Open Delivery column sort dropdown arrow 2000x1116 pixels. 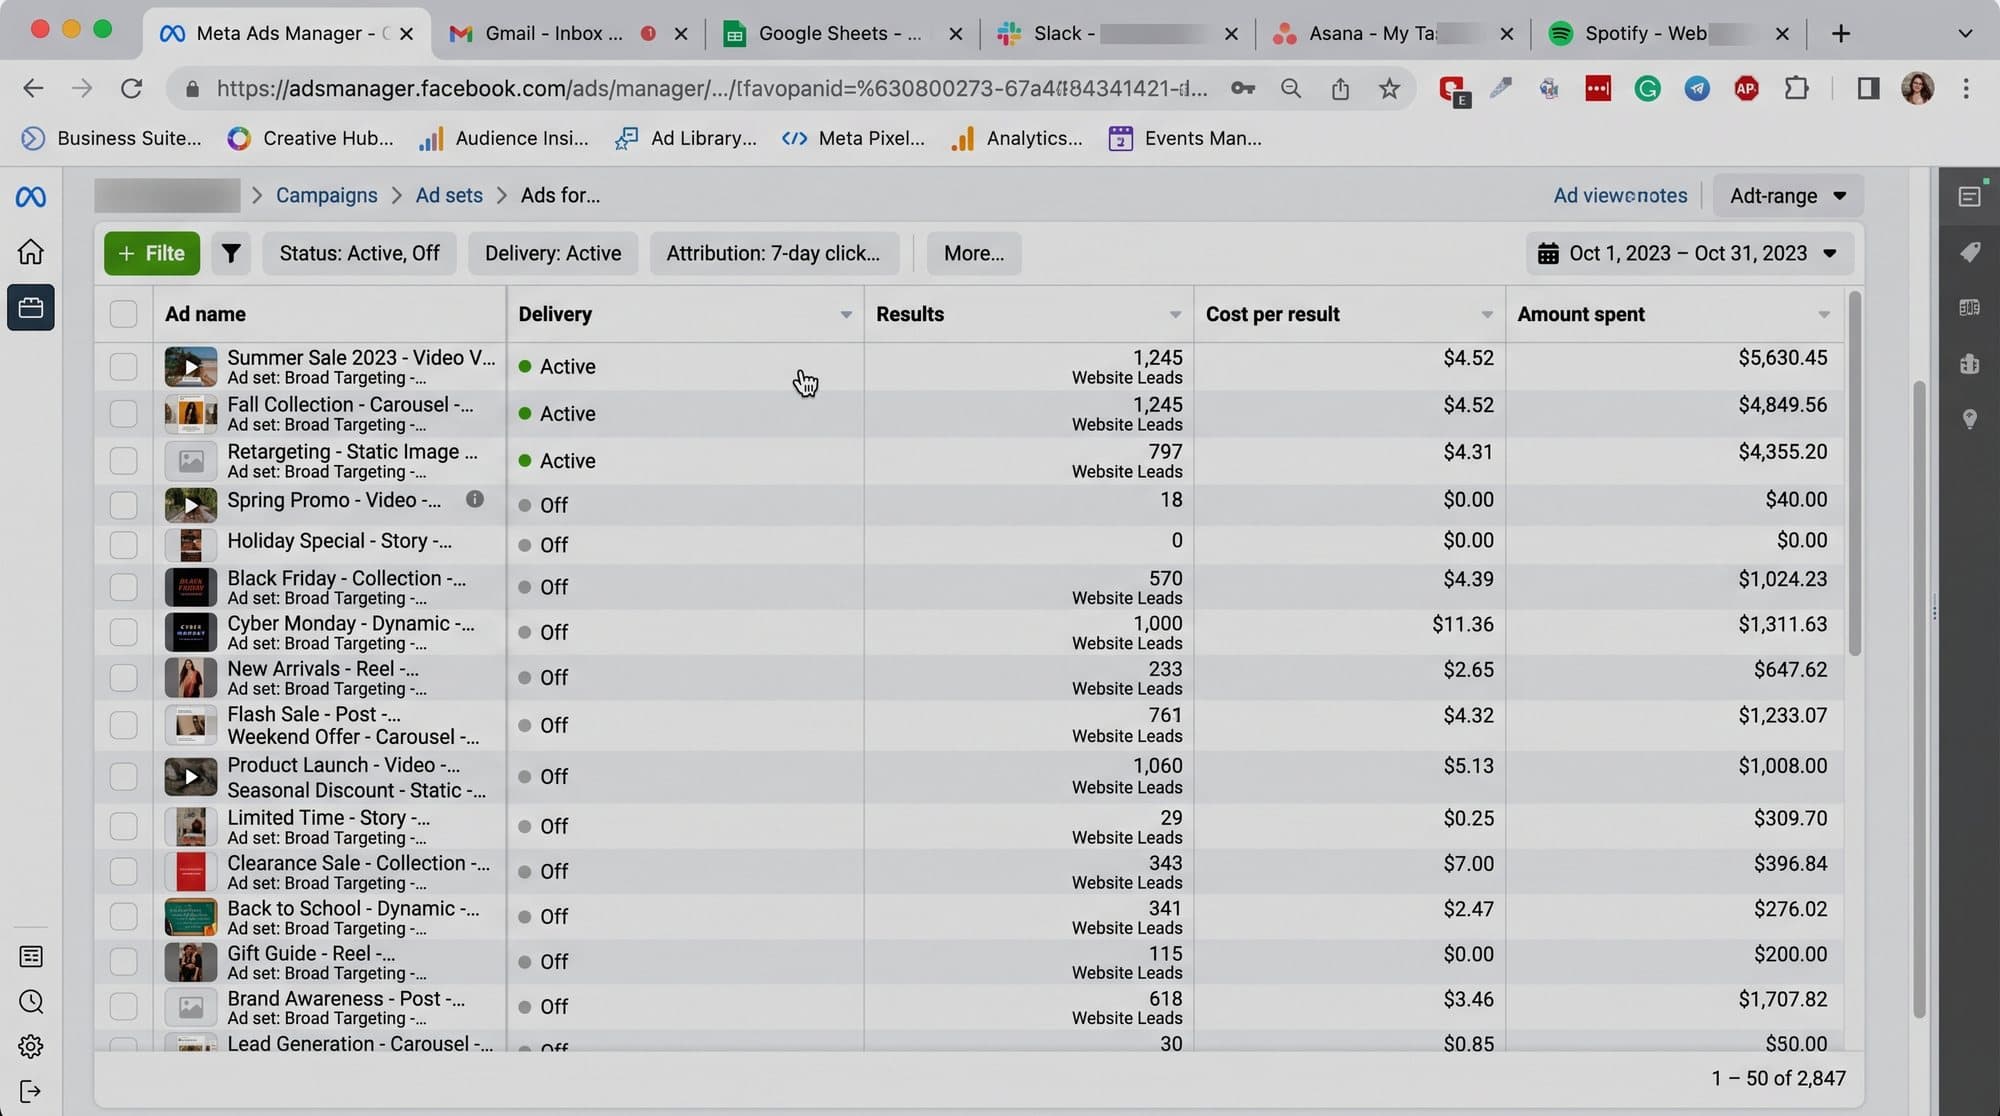pyautogui.click(x=846, y=315)
